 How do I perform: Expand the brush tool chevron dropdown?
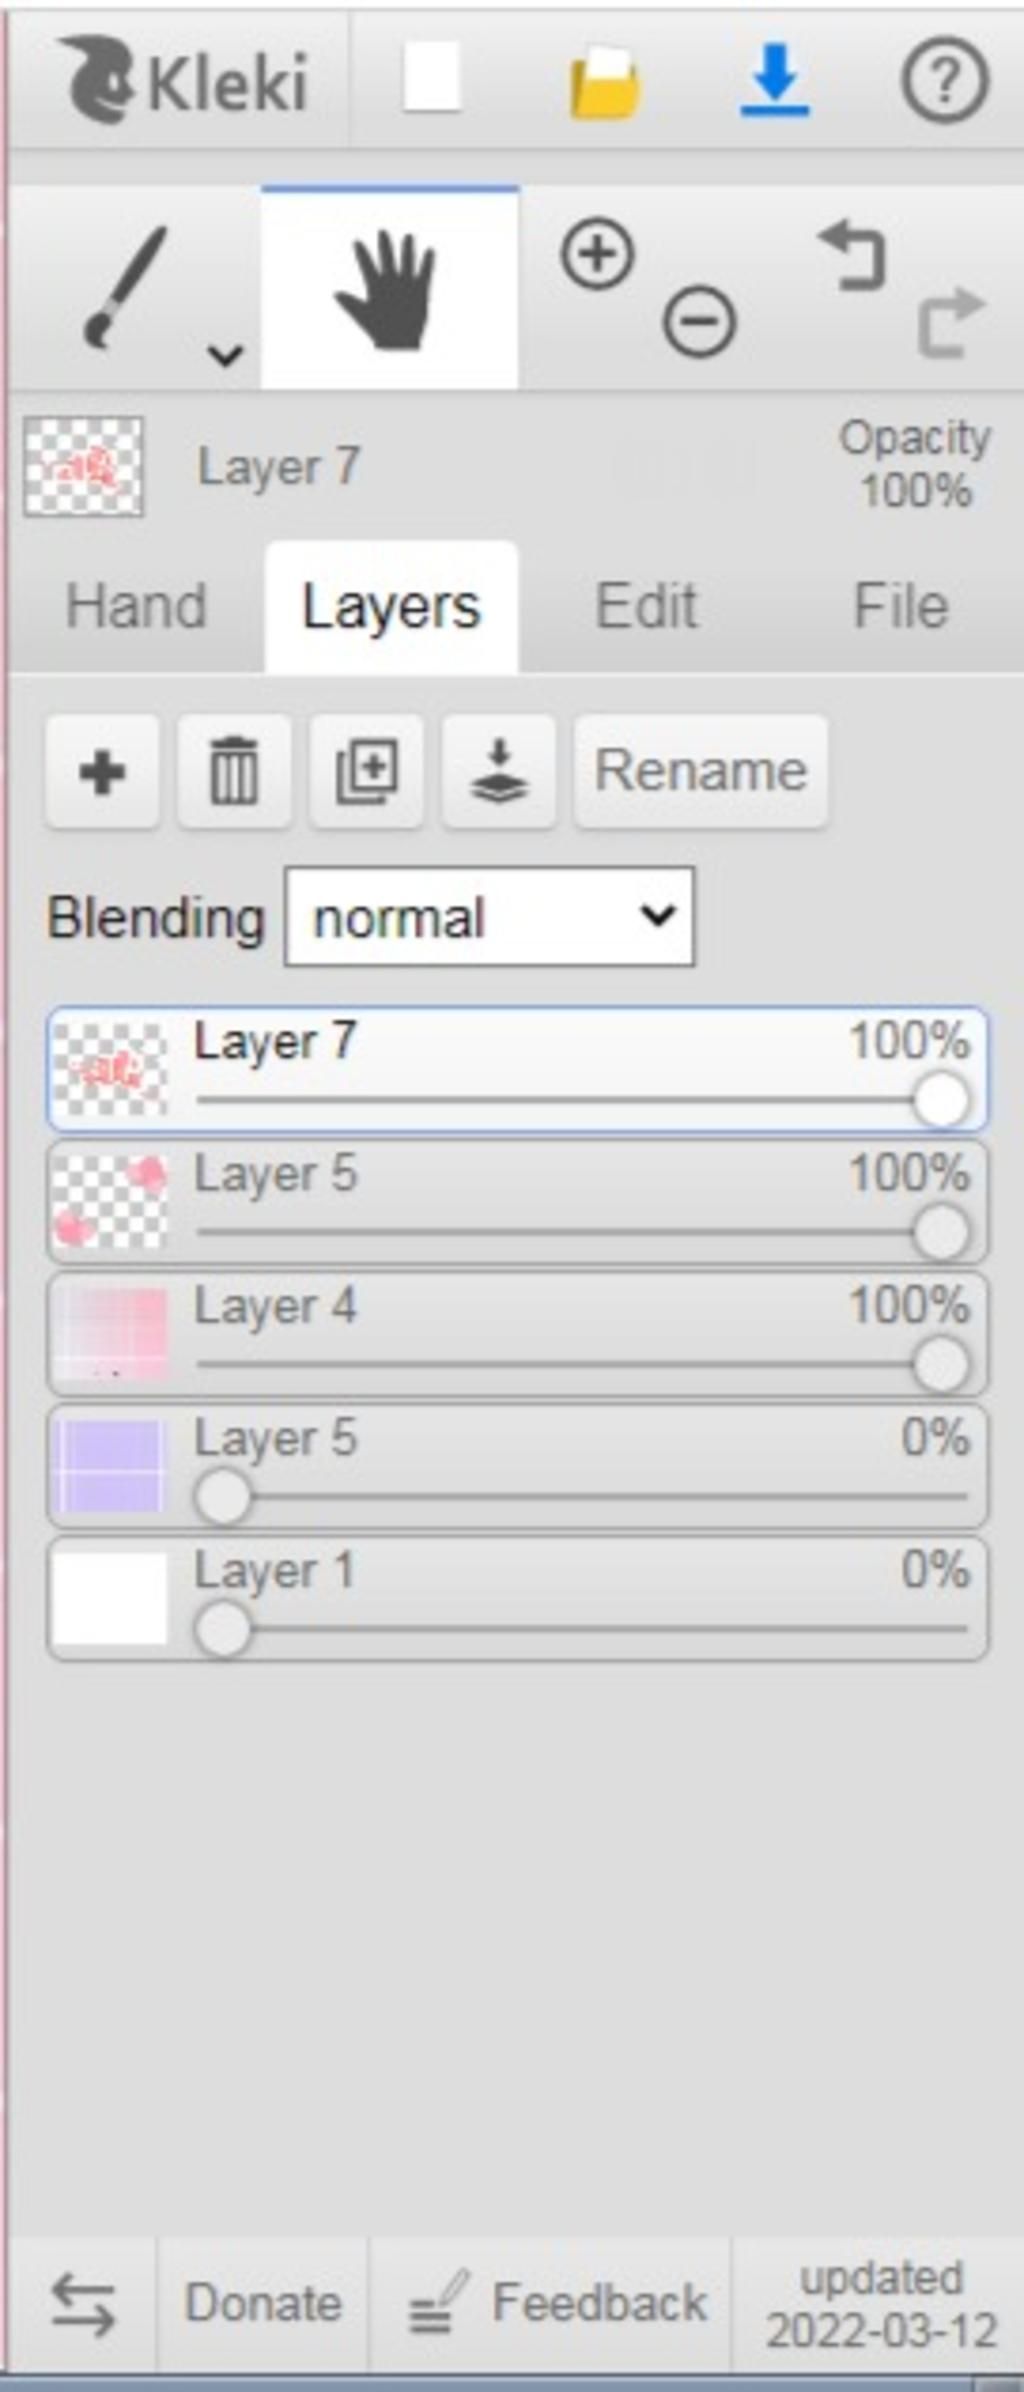click(x=226, y=354)
